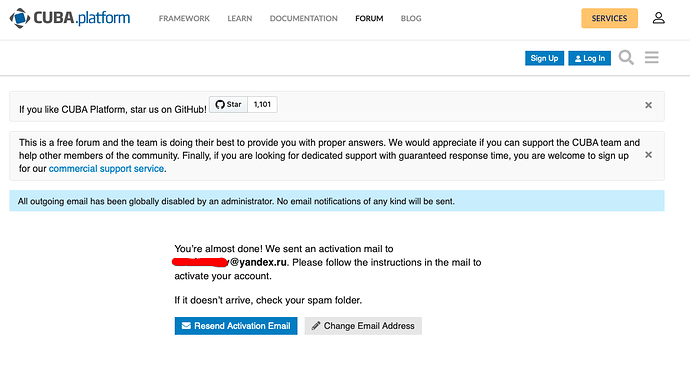
Task: Open the forum search magnifier icon
Action: pos(626,58)
